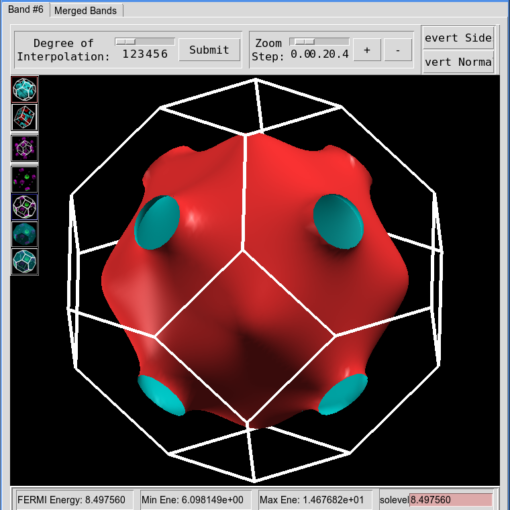Select the thumbnail with green and purple dots
This screenshot has height=510, width=510.
[25, 179]
